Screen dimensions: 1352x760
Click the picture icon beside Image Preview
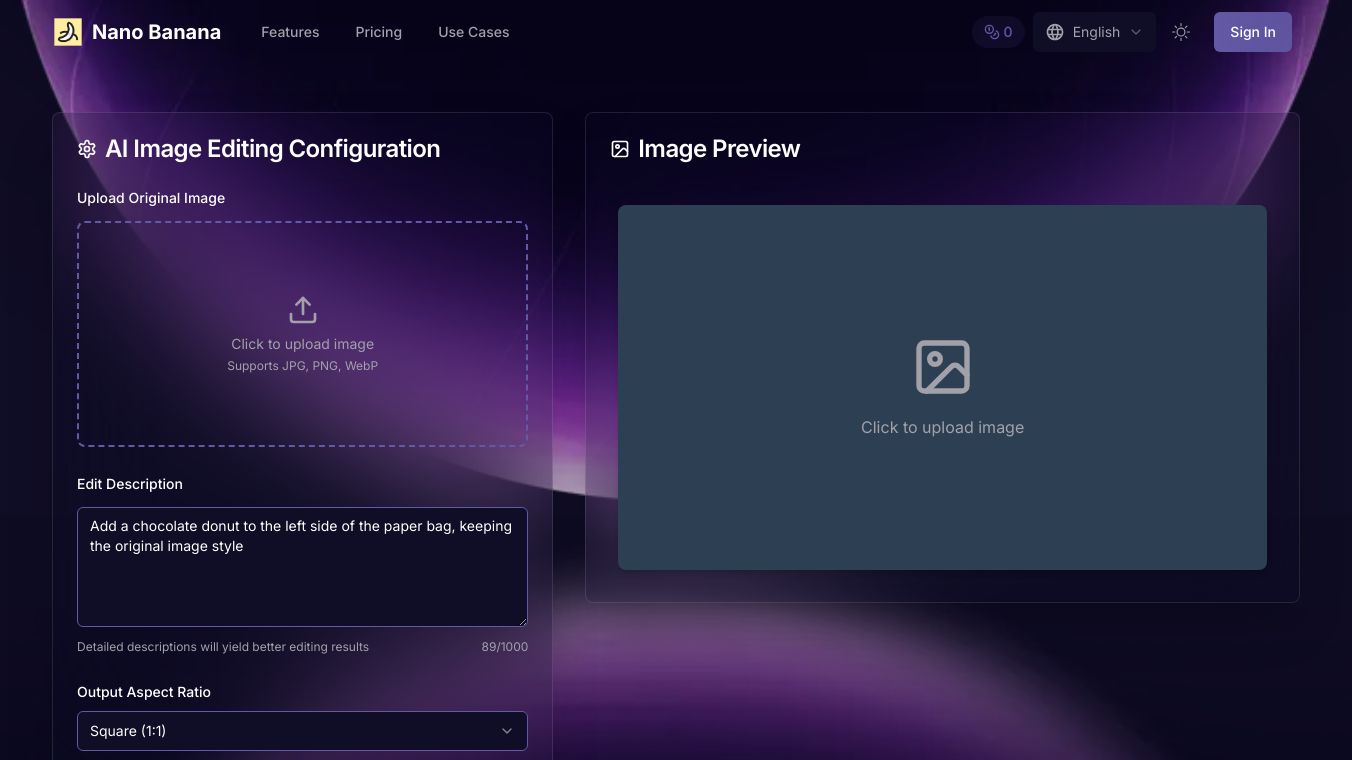[620, 149]
